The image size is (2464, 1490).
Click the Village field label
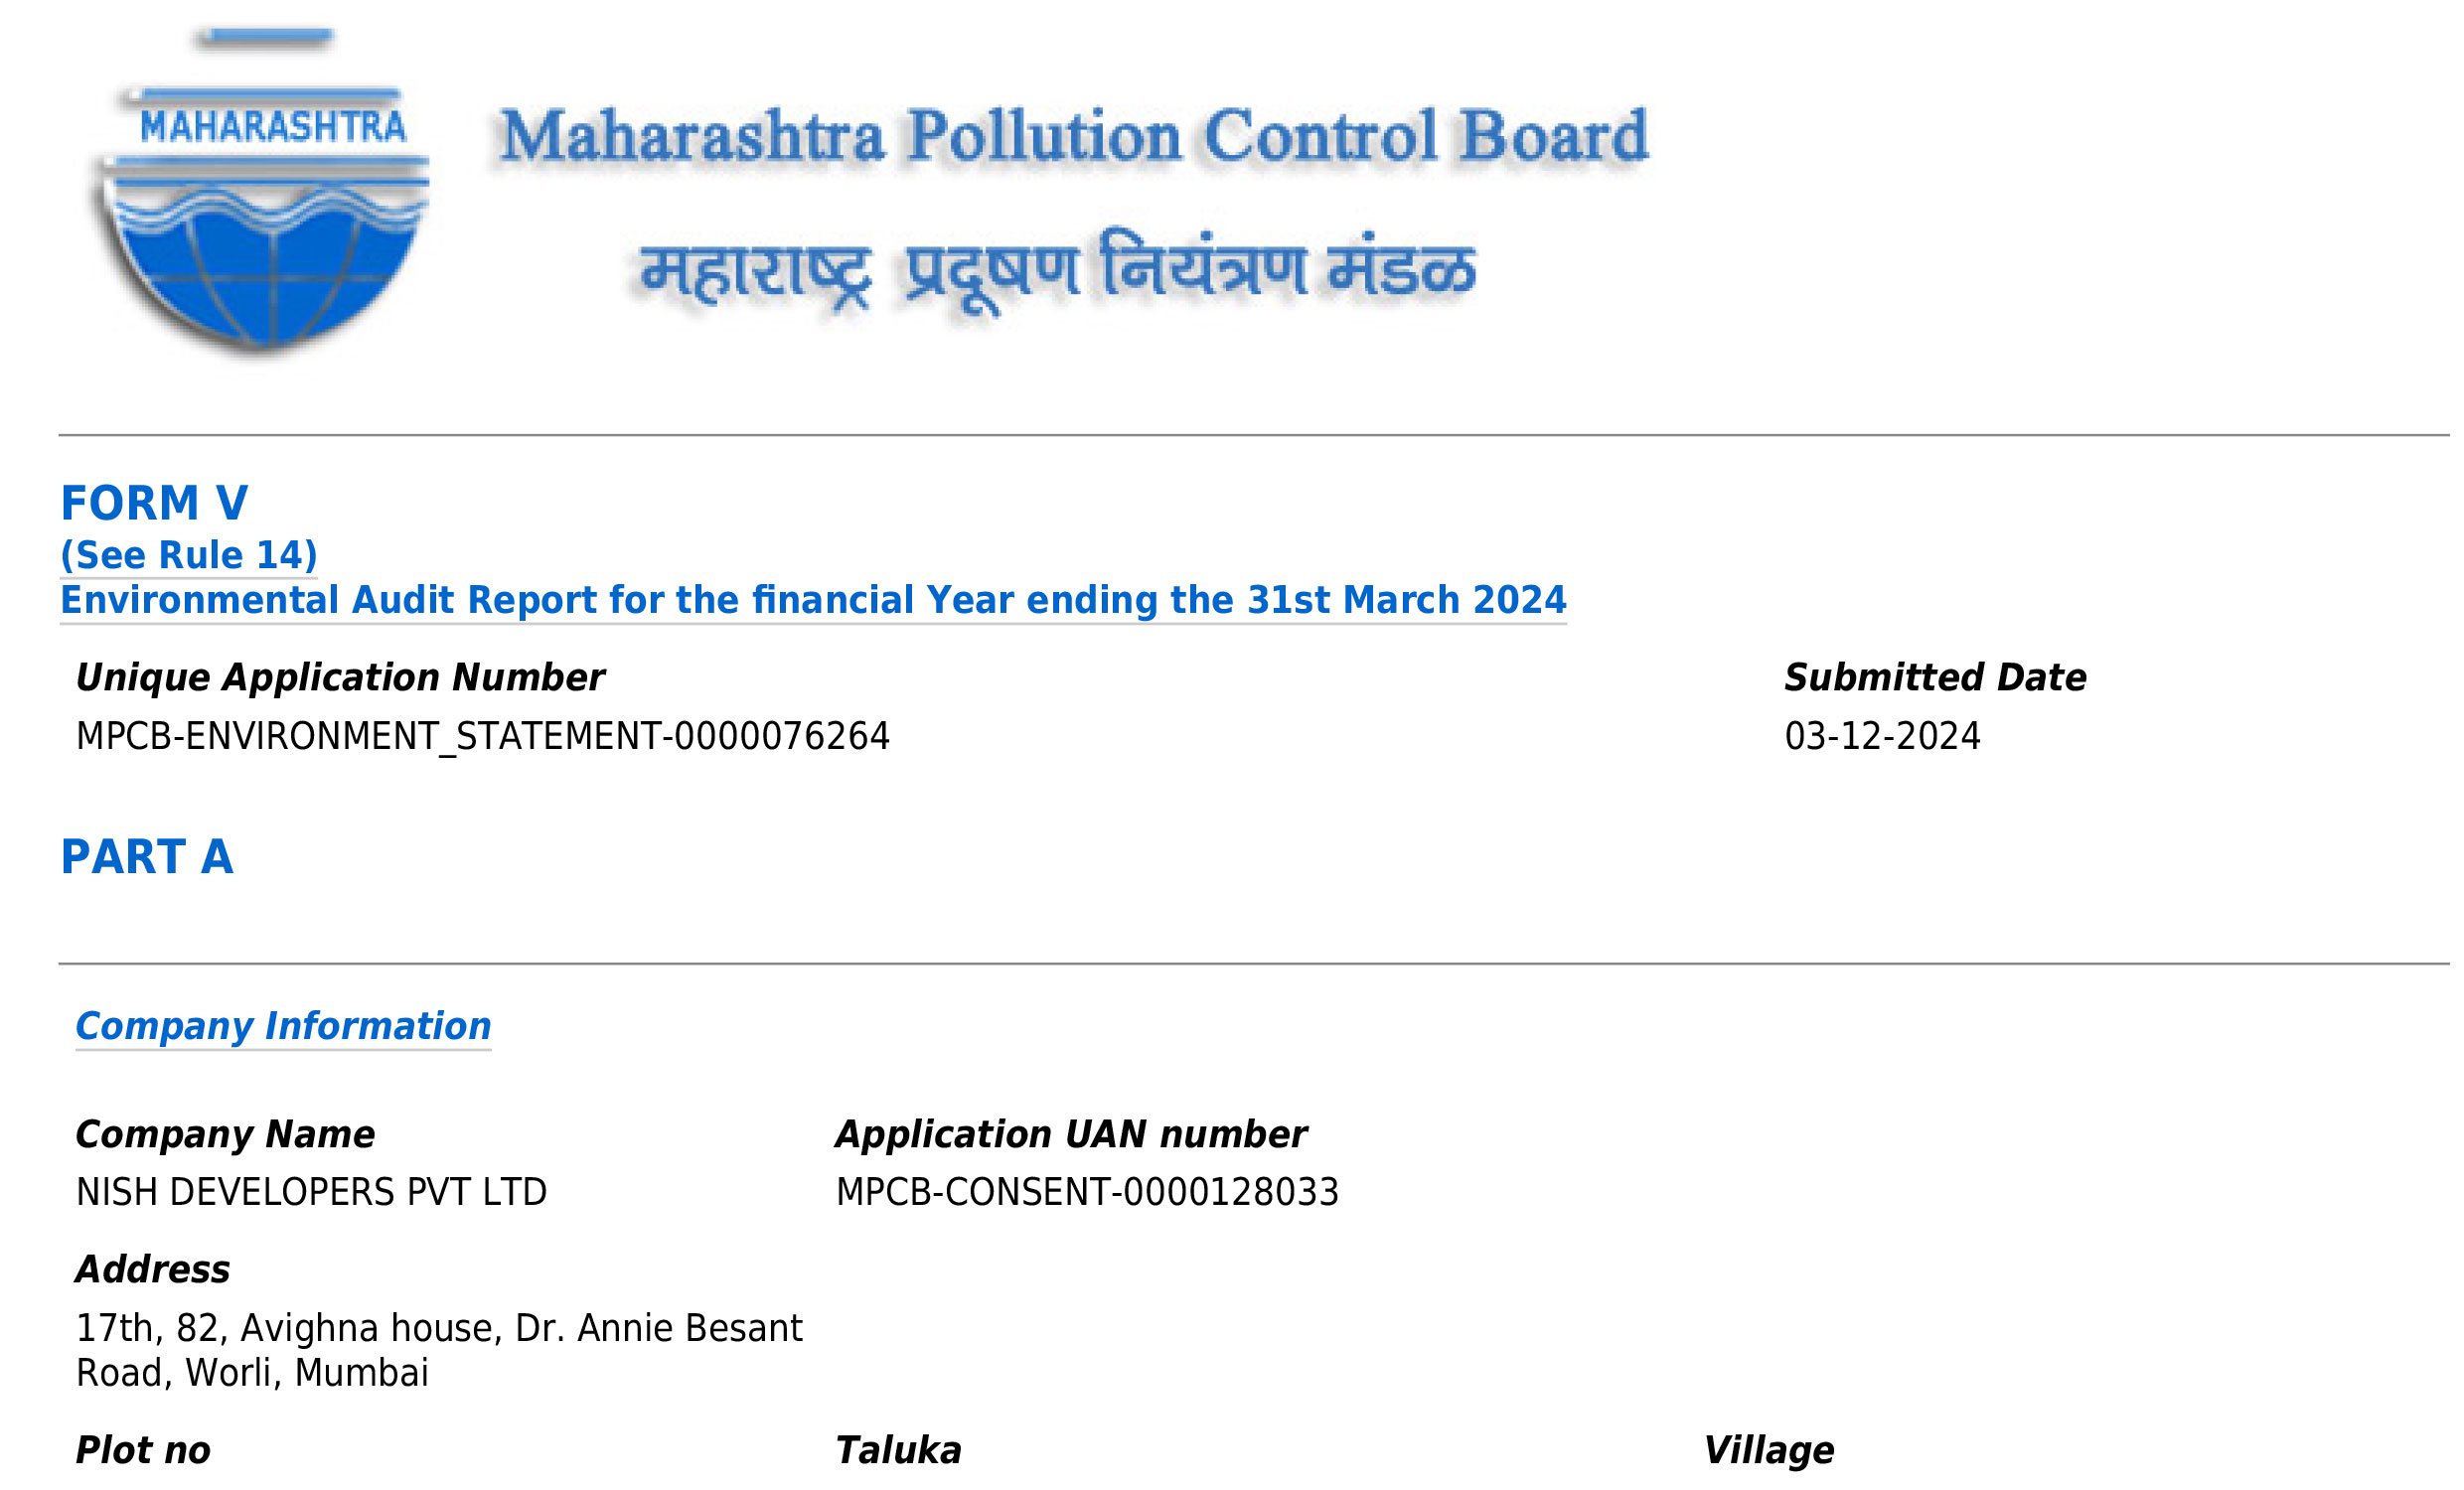coord(1768,1451)
